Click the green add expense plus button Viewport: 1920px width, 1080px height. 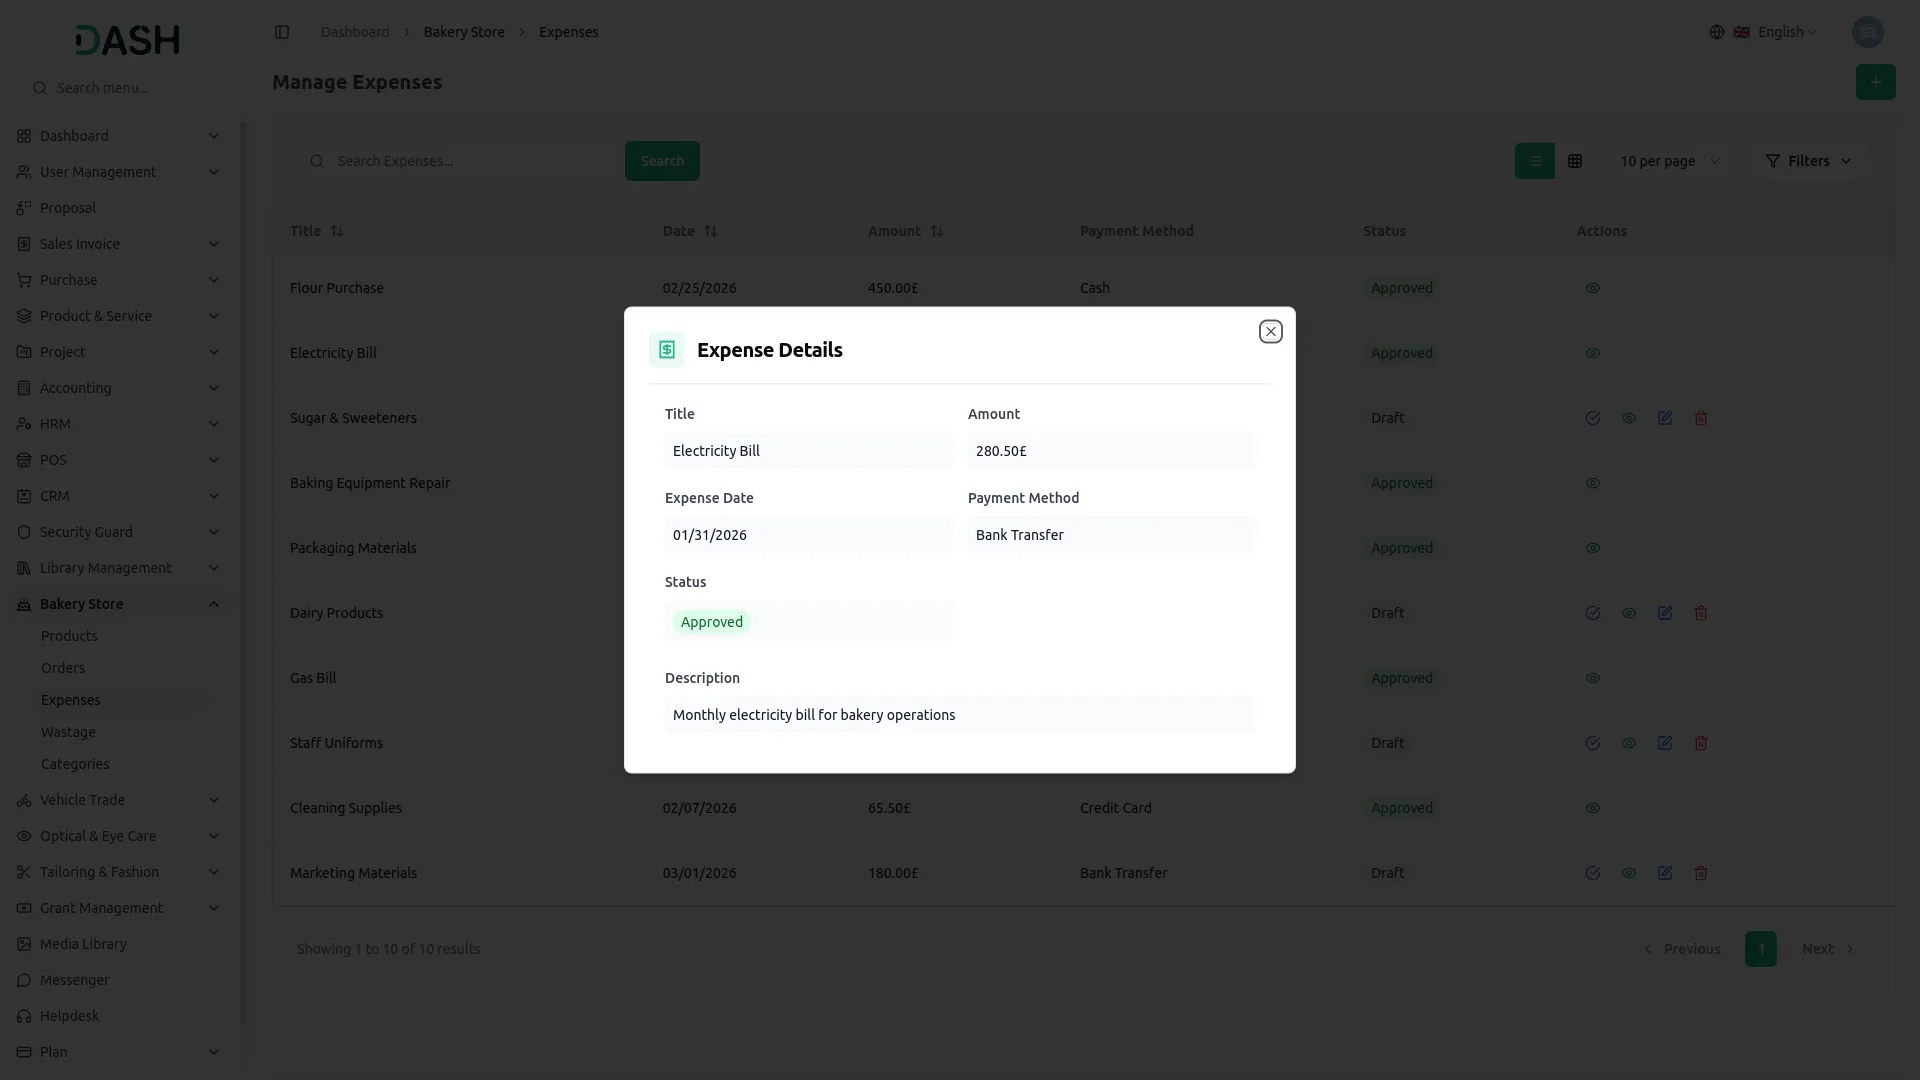(x=1875, y=82)
